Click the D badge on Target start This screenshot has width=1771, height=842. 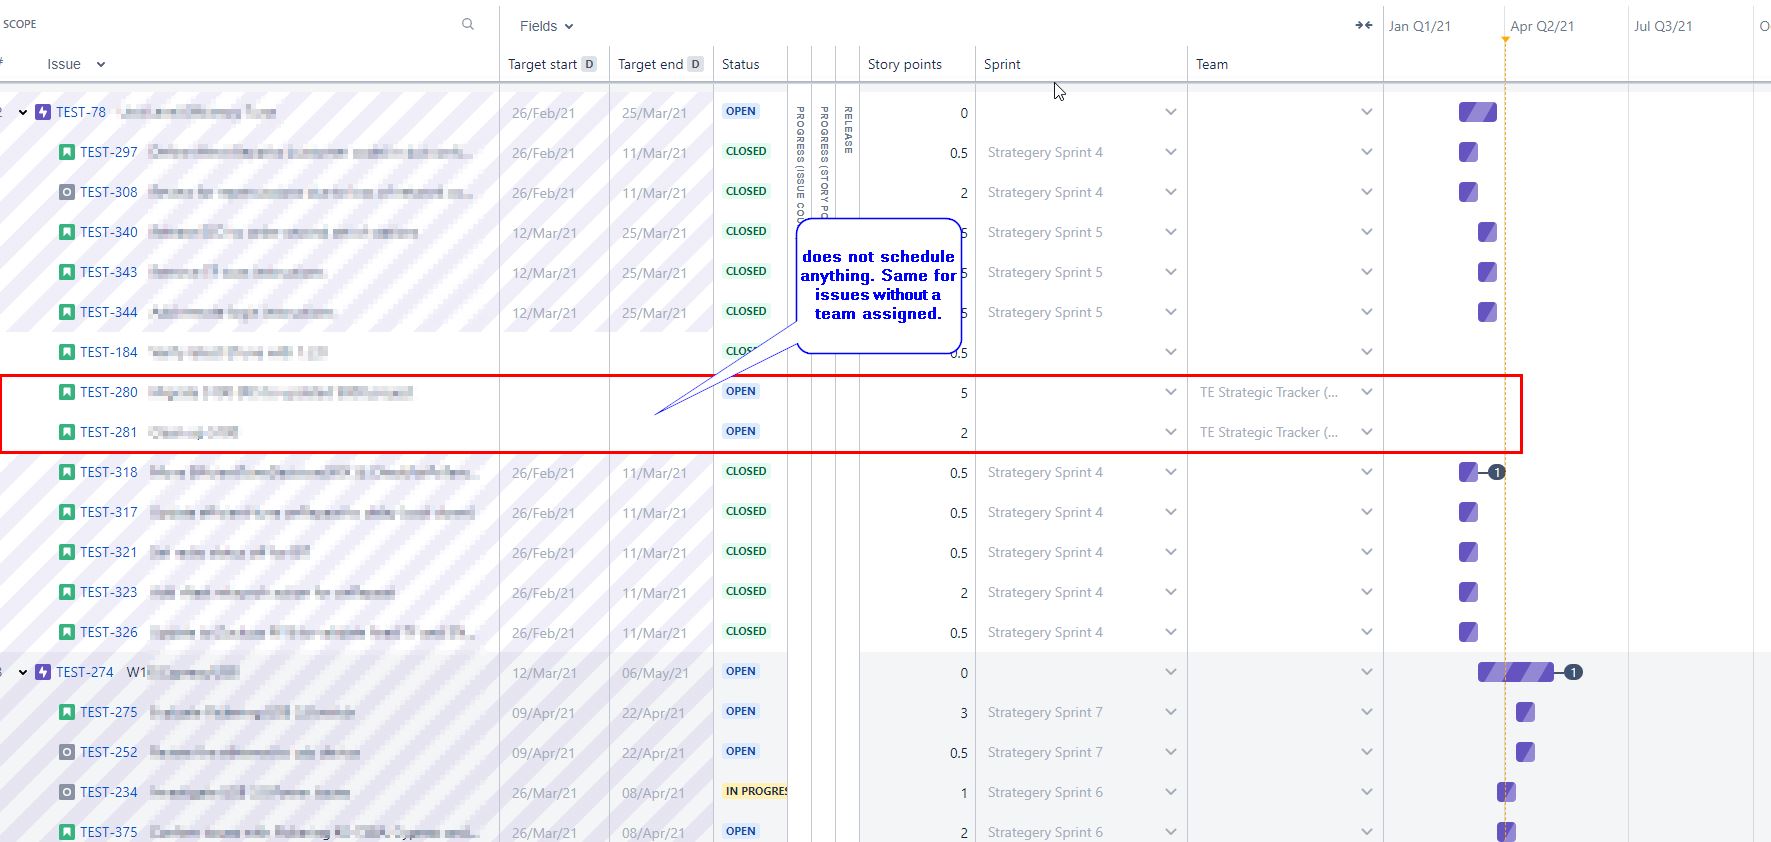click(x=589, y=64)
